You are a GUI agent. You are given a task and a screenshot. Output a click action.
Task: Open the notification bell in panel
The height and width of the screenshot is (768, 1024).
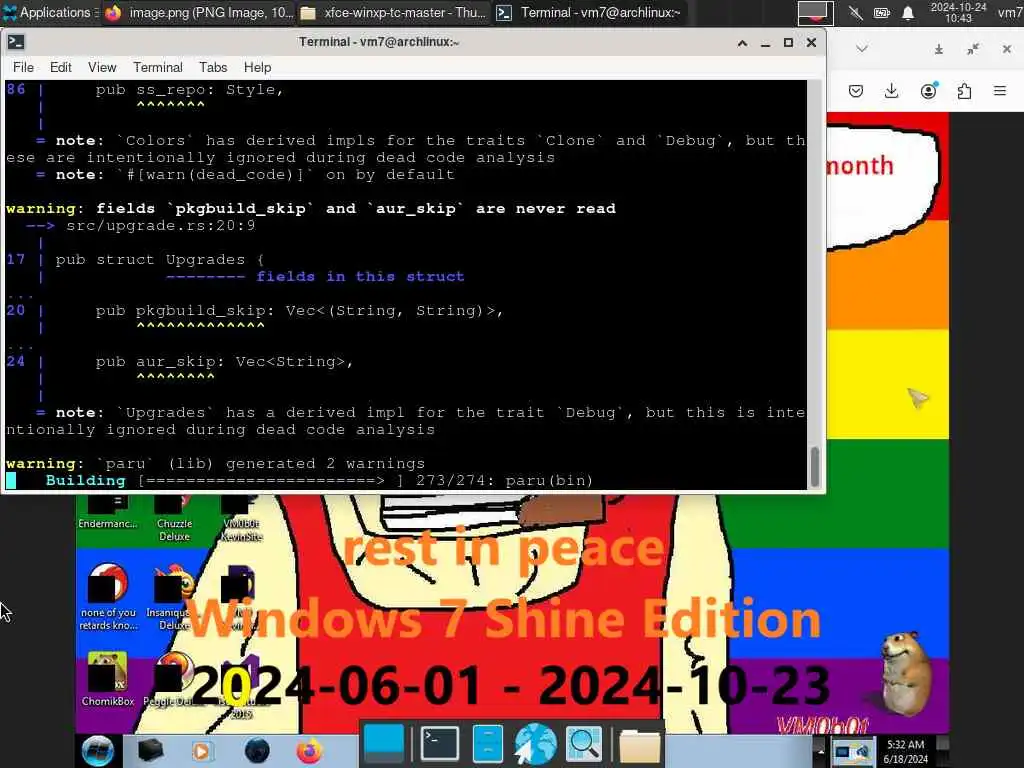(x=908, y=12)
